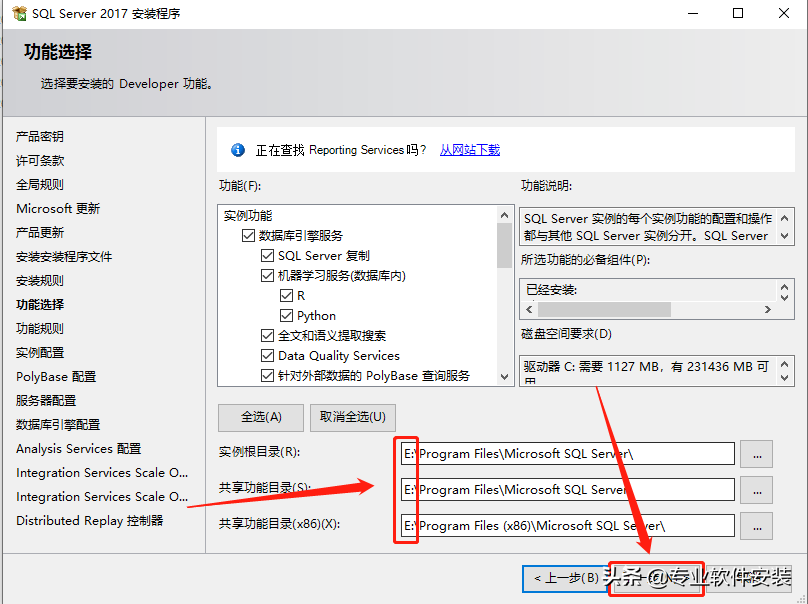Screen dimensions: 808x604
Task: Browse for 实例根目录 with the ... button
Action: (x=756, y=454)
